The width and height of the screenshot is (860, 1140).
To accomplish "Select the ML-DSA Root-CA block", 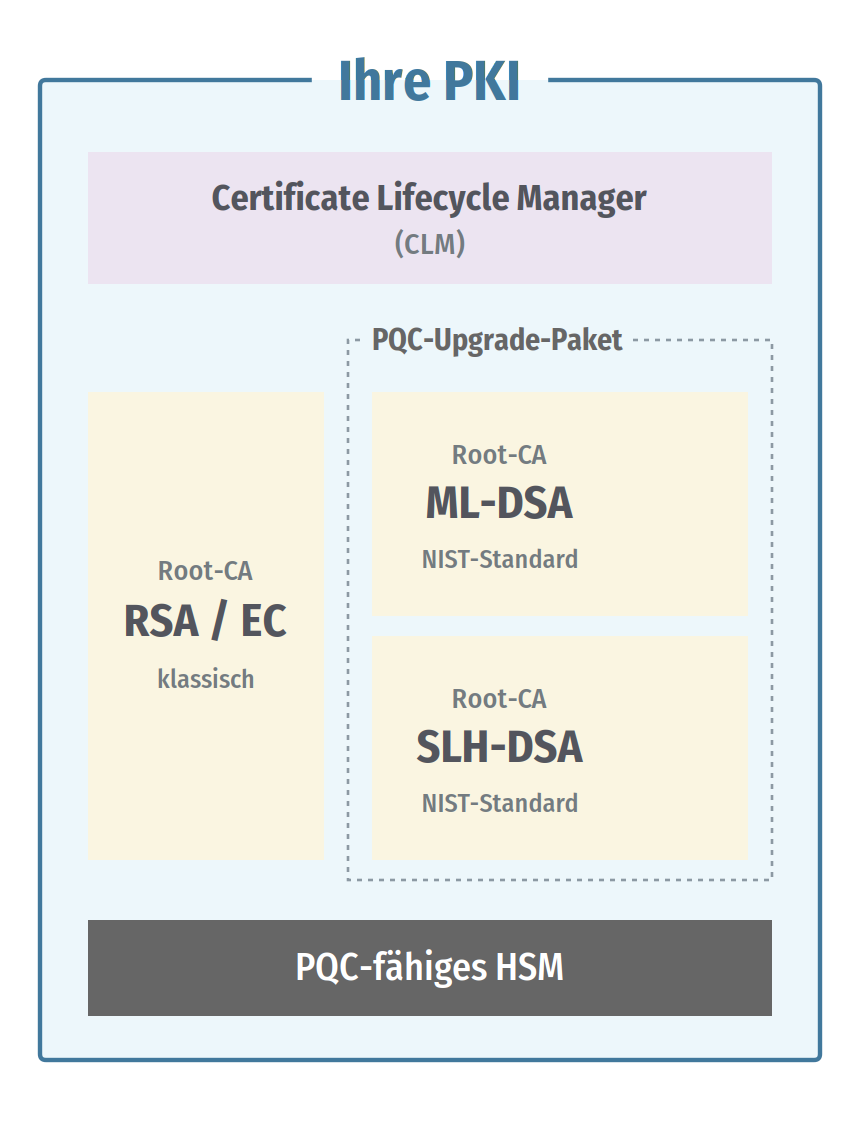I will coord(560,505).
